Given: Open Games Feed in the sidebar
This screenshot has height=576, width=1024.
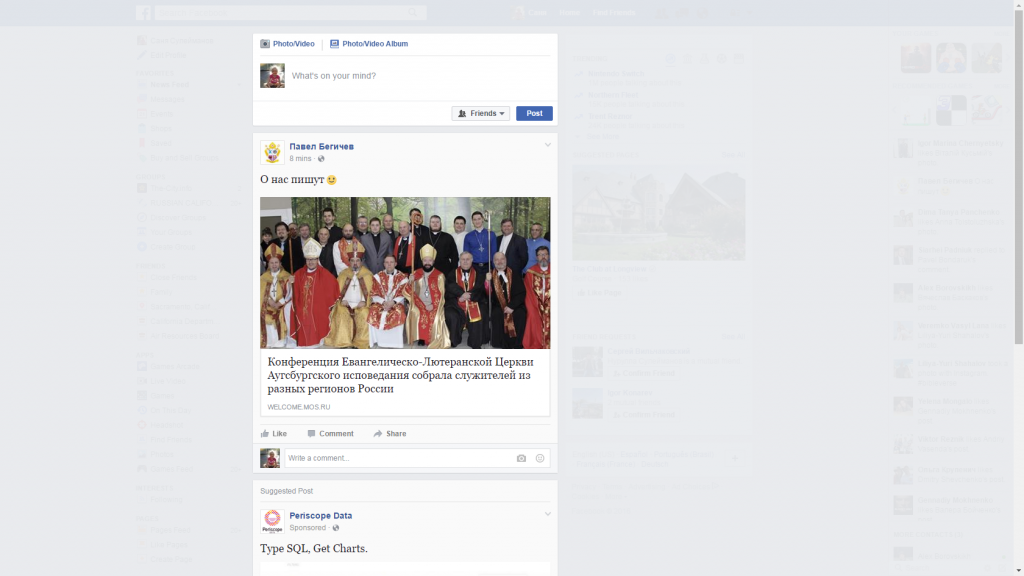Looking at the screenshot, I should (171, 469).
